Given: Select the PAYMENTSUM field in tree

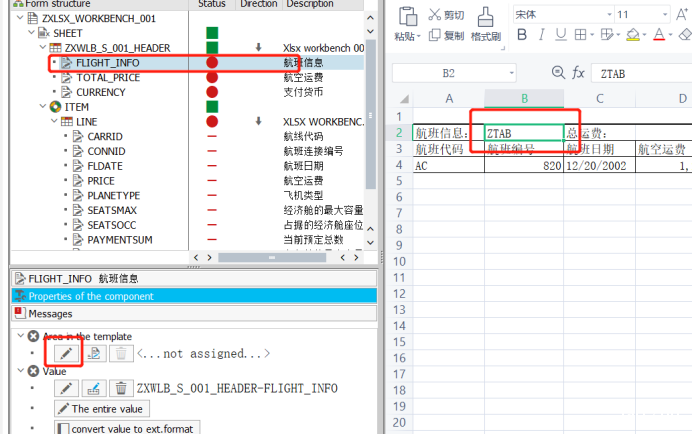Looking at the screenshot, I should pos(120,240).
